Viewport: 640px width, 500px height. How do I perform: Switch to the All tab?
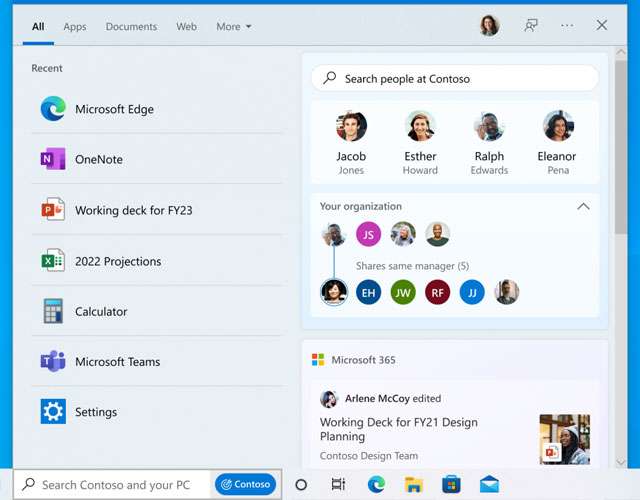(x=38, y=27)
